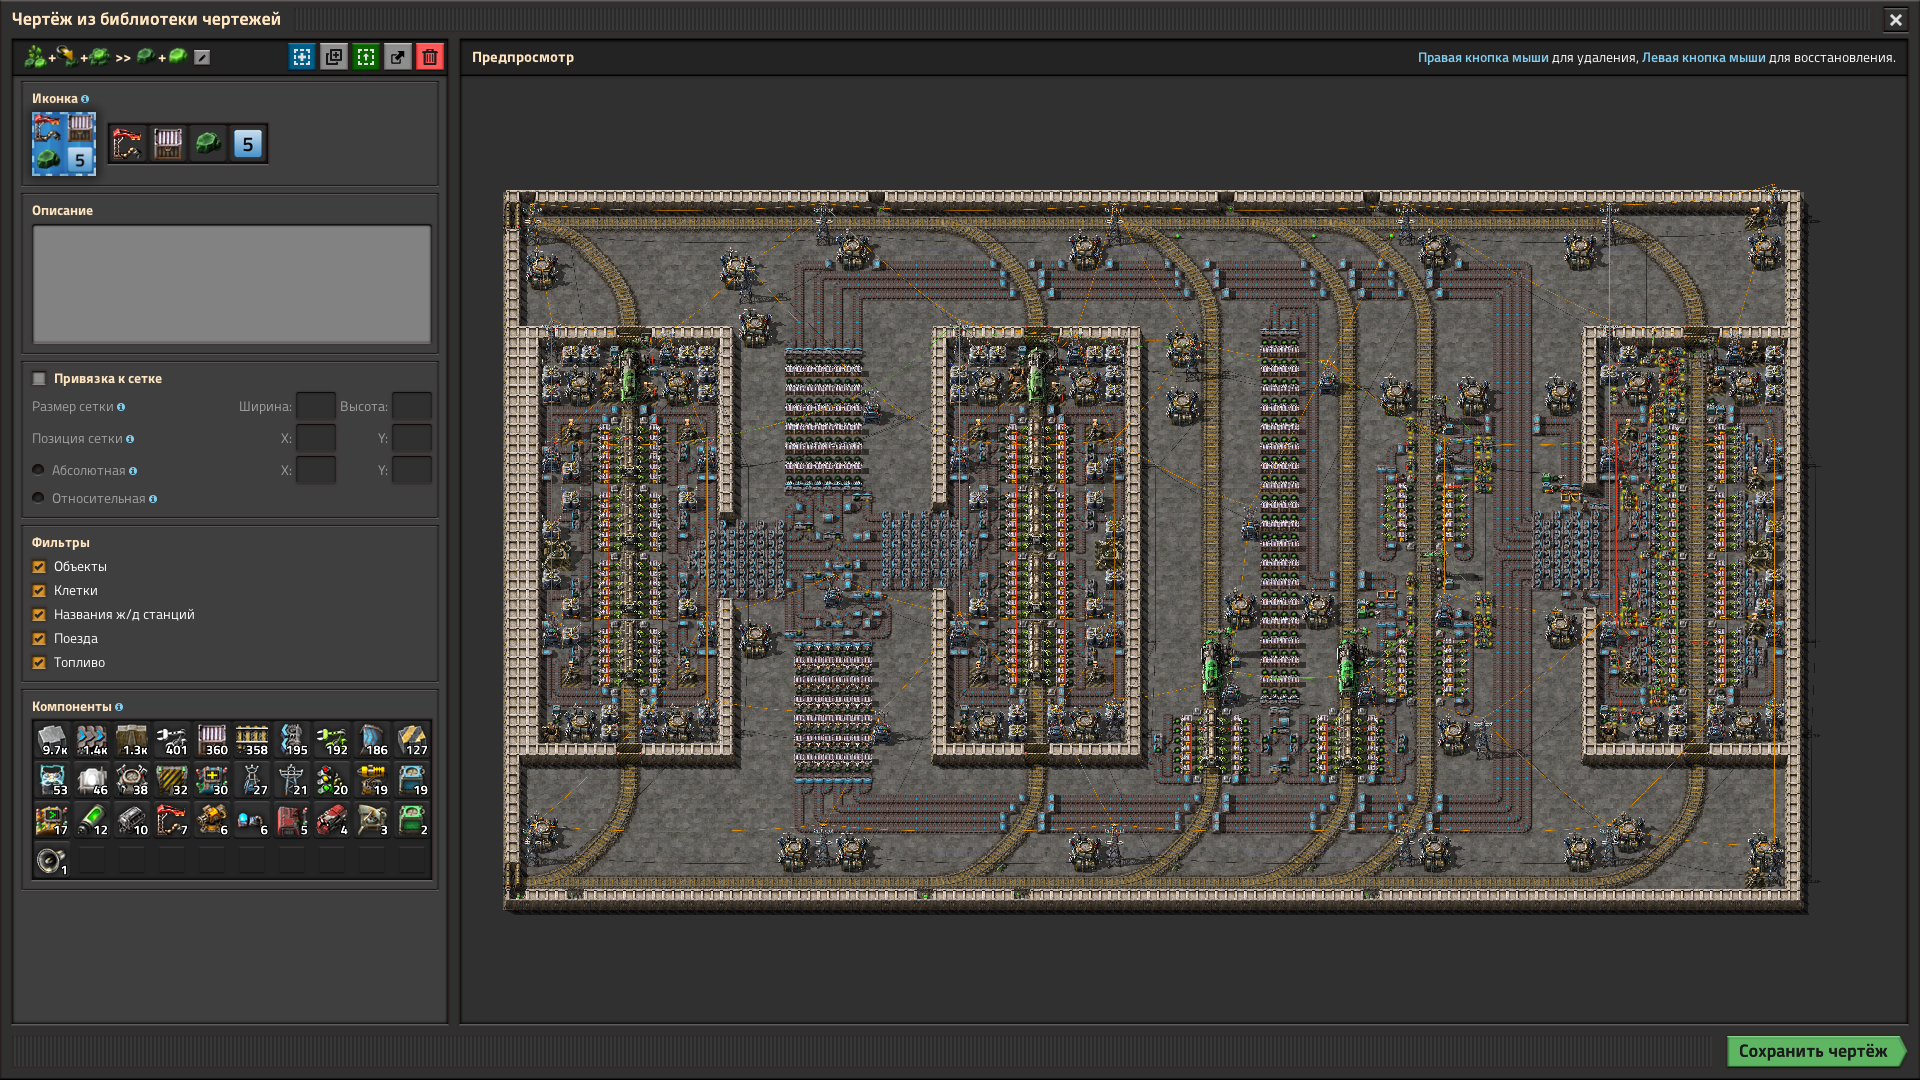
Task: Select train stop icon slot
Action: click(x=128, y=144)
